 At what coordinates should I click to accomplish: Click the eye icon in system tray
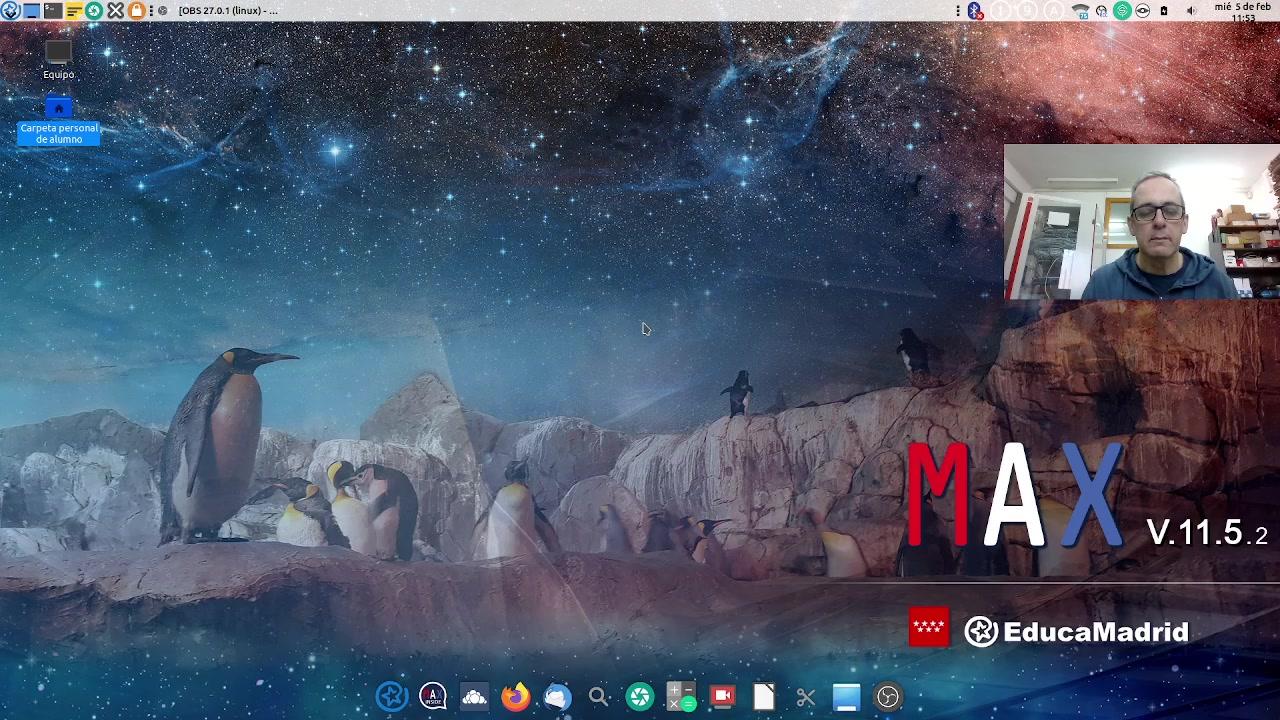1143,10
